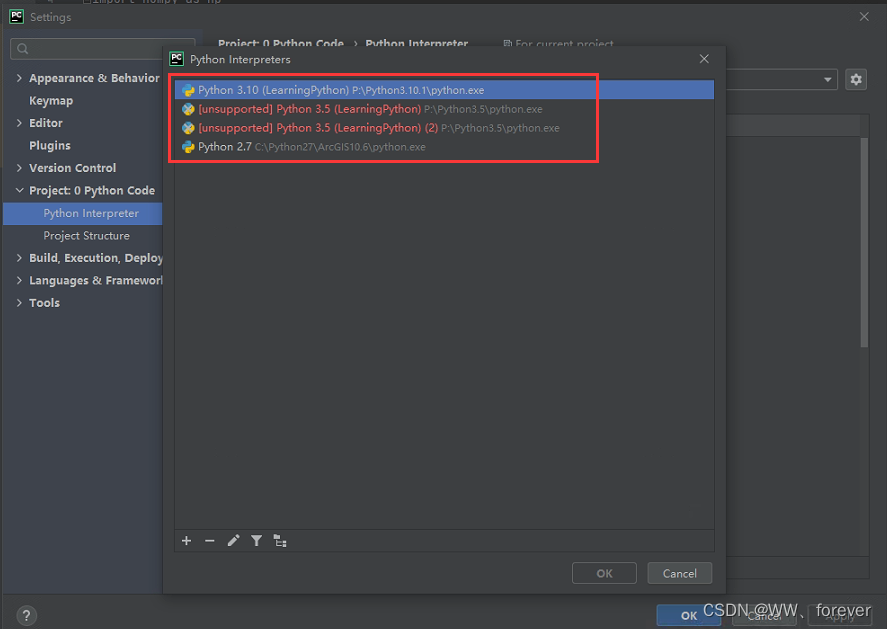Focus the Settings search field
This screenshot has height=629, width=887.
pos(103,49)
